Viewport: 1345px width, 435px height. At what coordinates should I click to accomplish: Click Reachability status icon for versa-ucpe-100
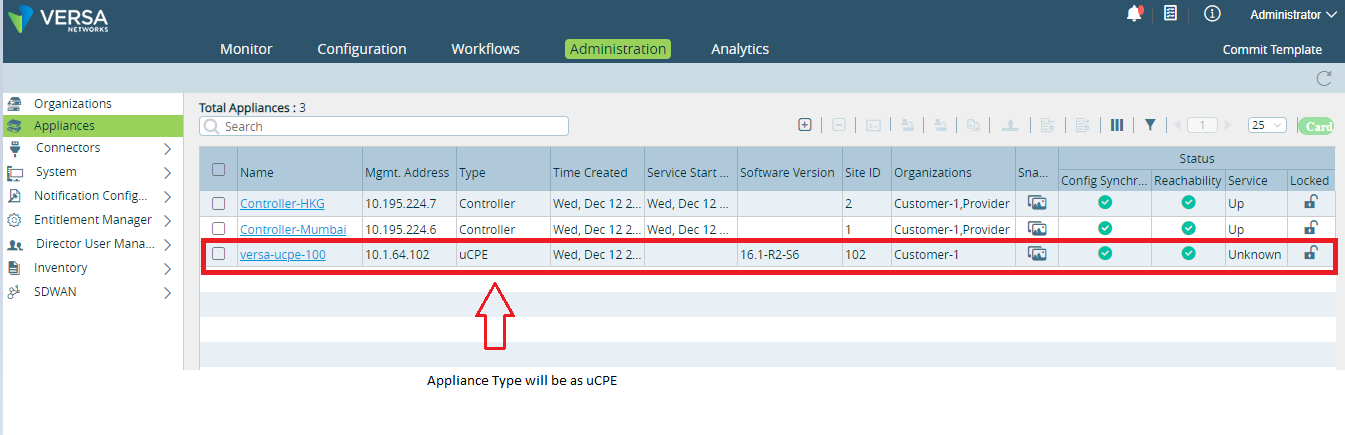[x=1188, y=253]
